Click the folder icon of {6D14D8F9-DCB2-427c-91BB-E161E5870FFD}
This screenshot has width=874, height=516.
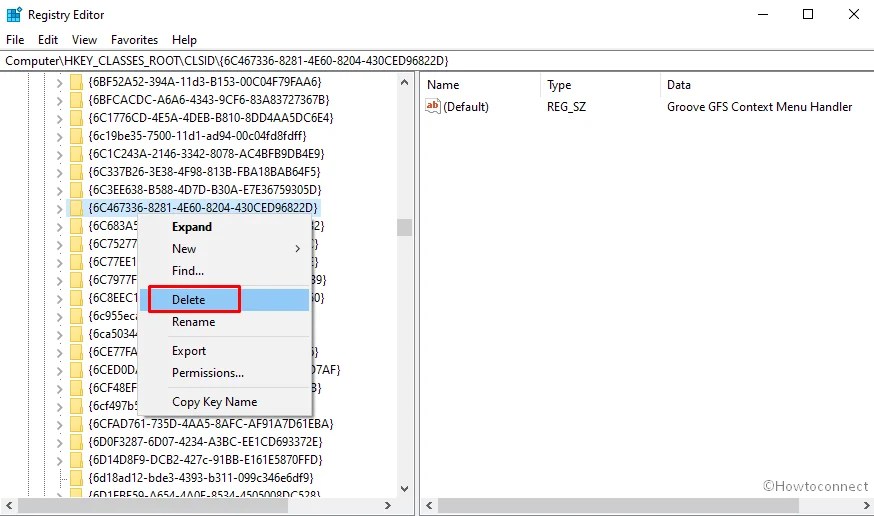coord(76,460)
